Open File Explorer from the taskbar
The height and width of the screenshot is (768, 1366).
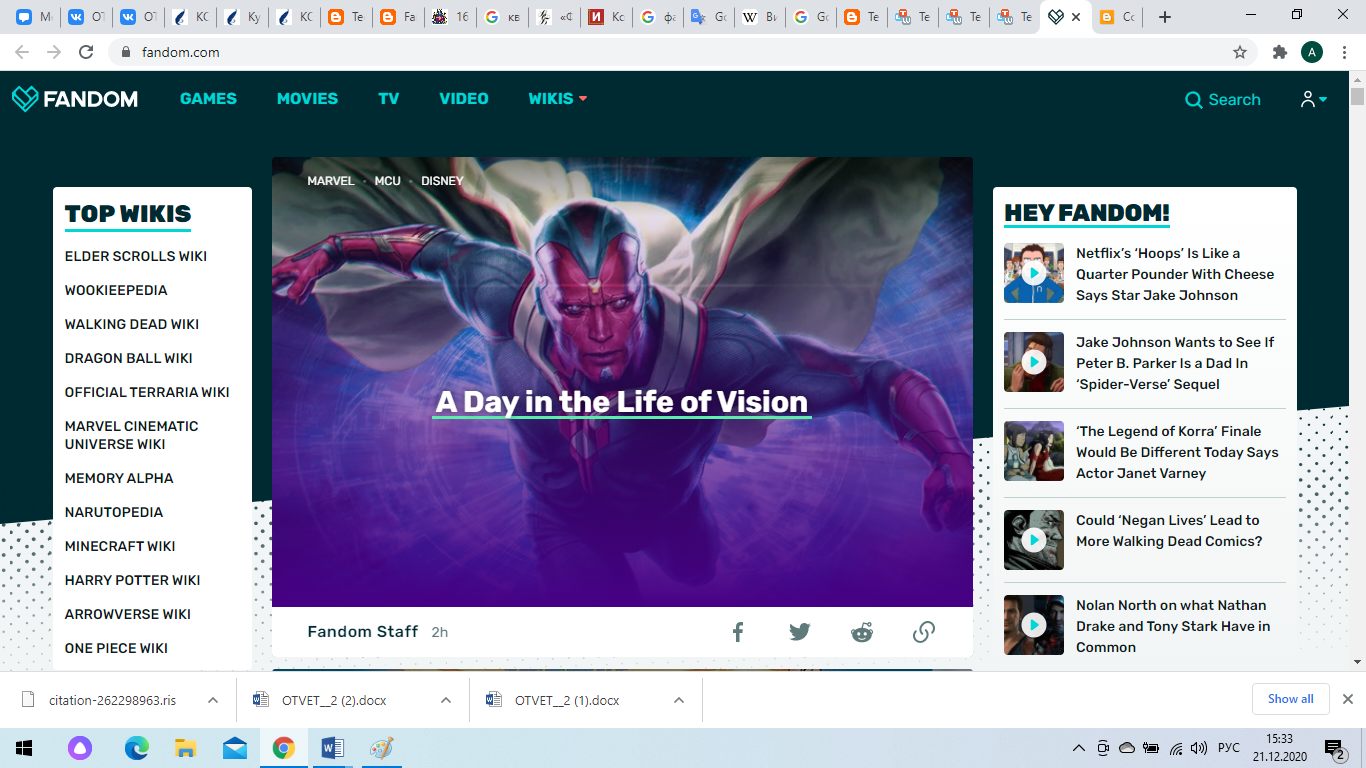click(x=185, y=748)
